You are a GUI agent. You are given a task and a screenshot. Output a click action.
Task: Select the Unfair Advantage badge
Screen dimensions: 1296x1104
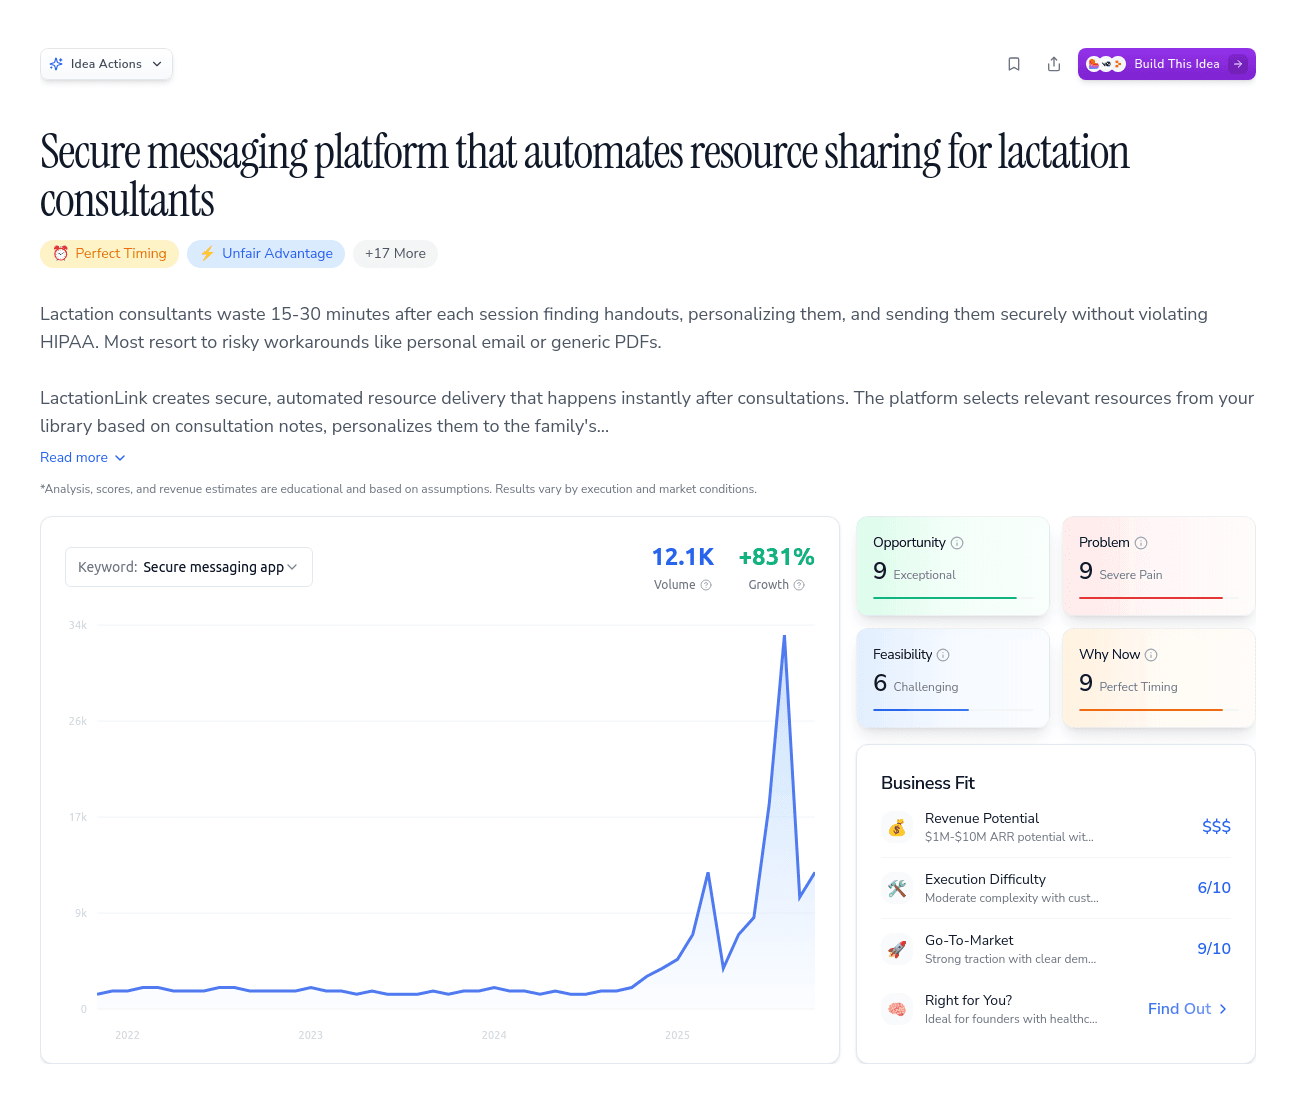(266, 254)
